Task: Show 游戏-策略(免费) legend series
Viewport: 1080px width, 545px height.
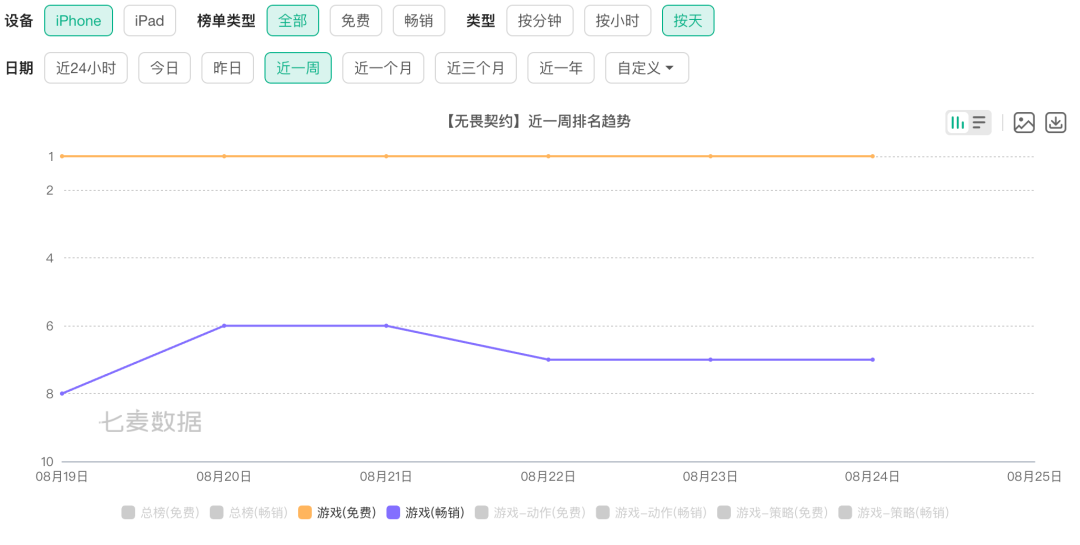Action: pos(772,513)
